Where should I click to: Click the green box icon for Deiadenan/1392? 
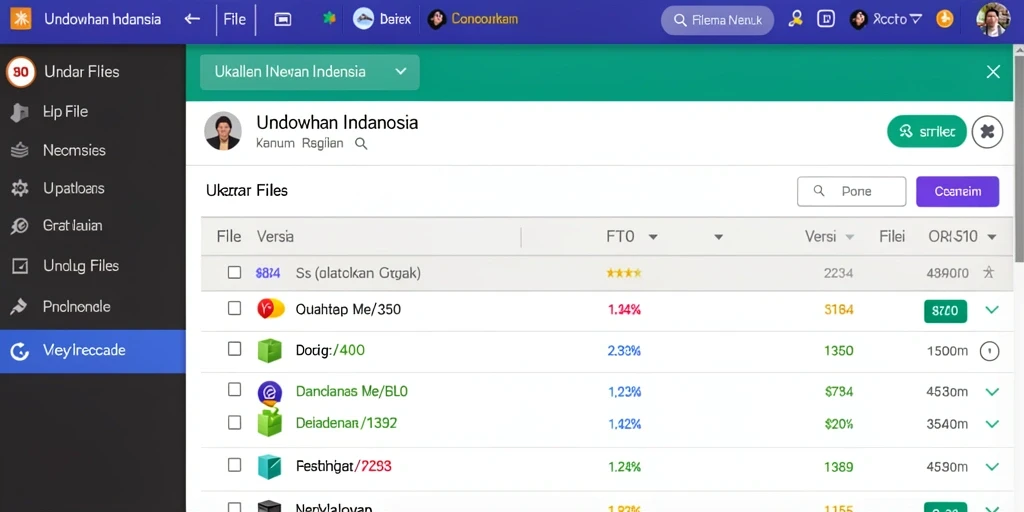coord(269,422)
